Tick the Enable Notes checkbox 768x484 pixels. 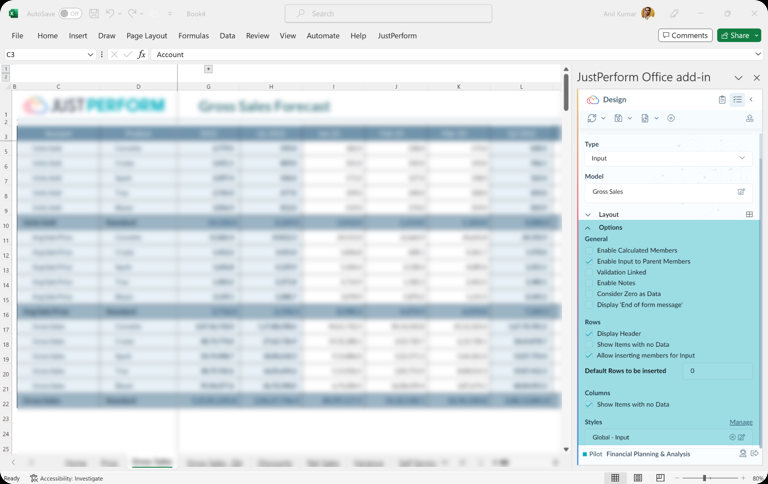pos(589,283)
